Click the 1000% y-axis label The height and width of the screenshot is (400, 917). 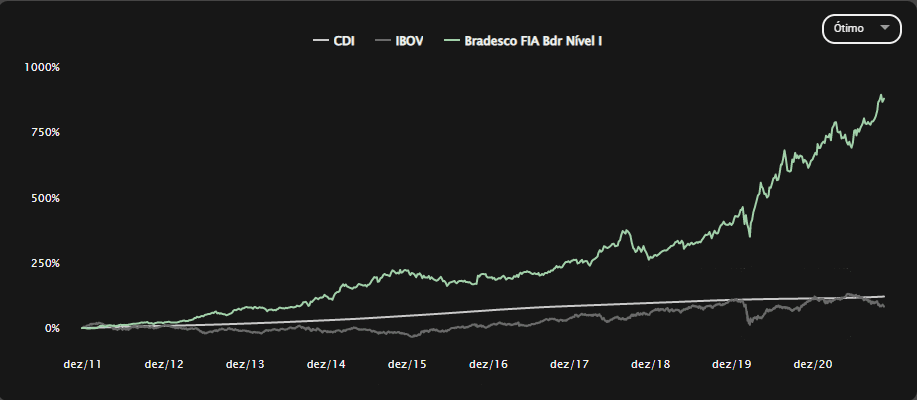pos(44,67)
